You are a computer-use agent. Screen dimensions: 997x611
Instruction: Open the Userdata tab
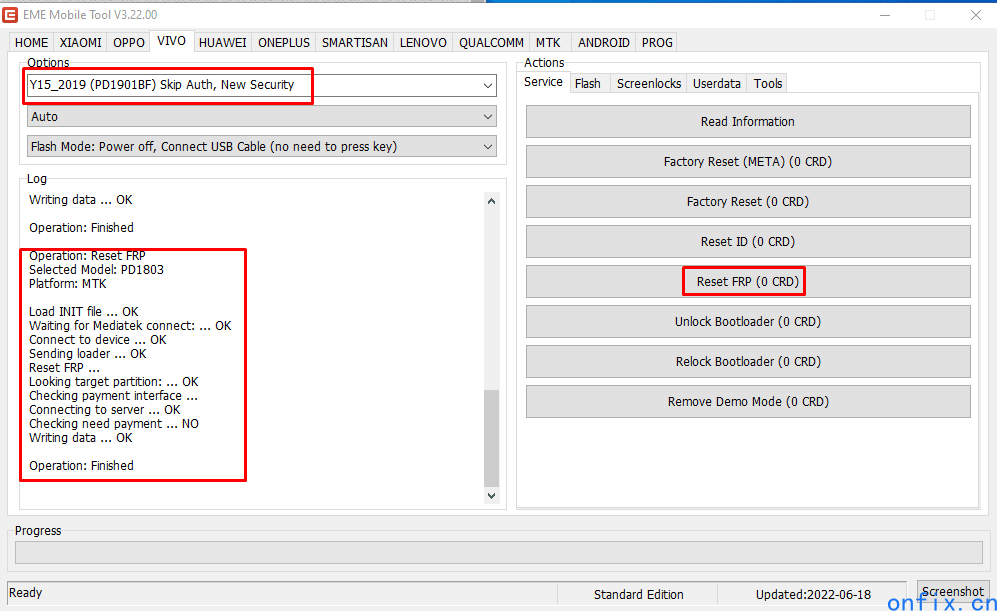click(717, 83)
